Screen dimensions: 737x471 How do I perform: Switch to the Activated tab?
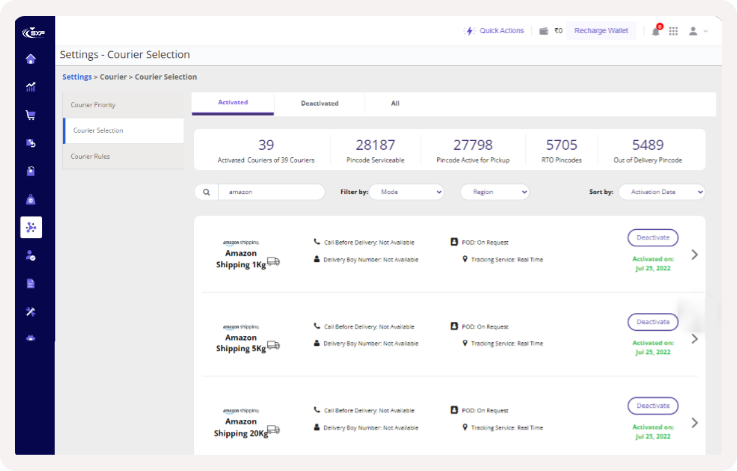click(x=233, y=103)
